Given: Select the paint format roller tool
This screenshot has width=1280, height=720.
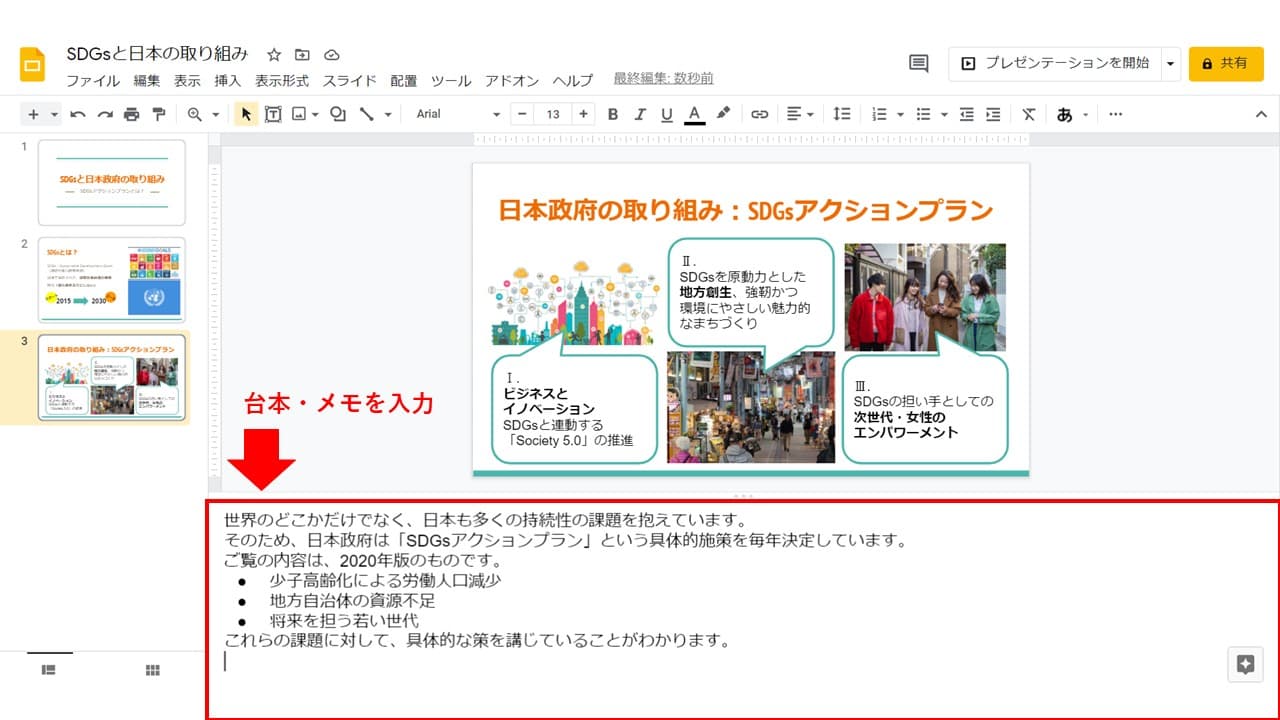Looking at the screenshot, I should click(158, 114).
